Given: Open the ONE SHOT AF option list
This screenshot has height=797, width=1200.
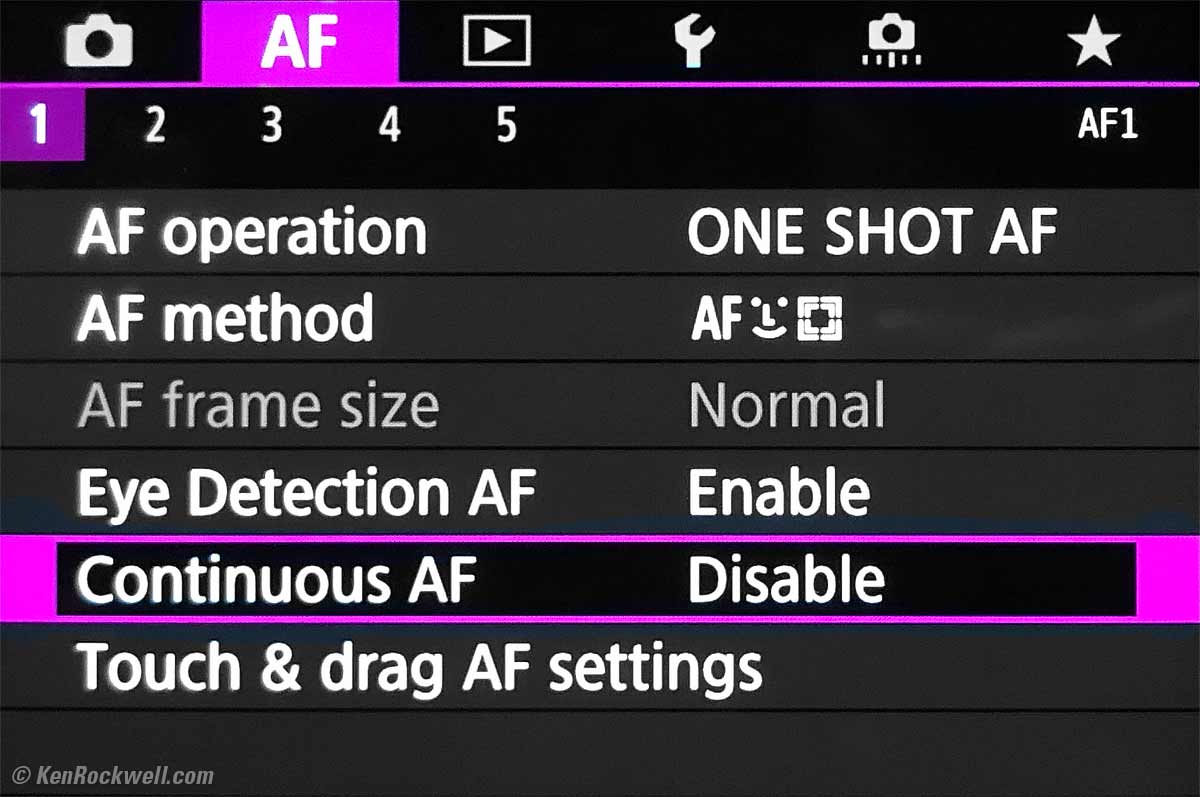Looking at the screenshot, I should (x=871, y=232).
